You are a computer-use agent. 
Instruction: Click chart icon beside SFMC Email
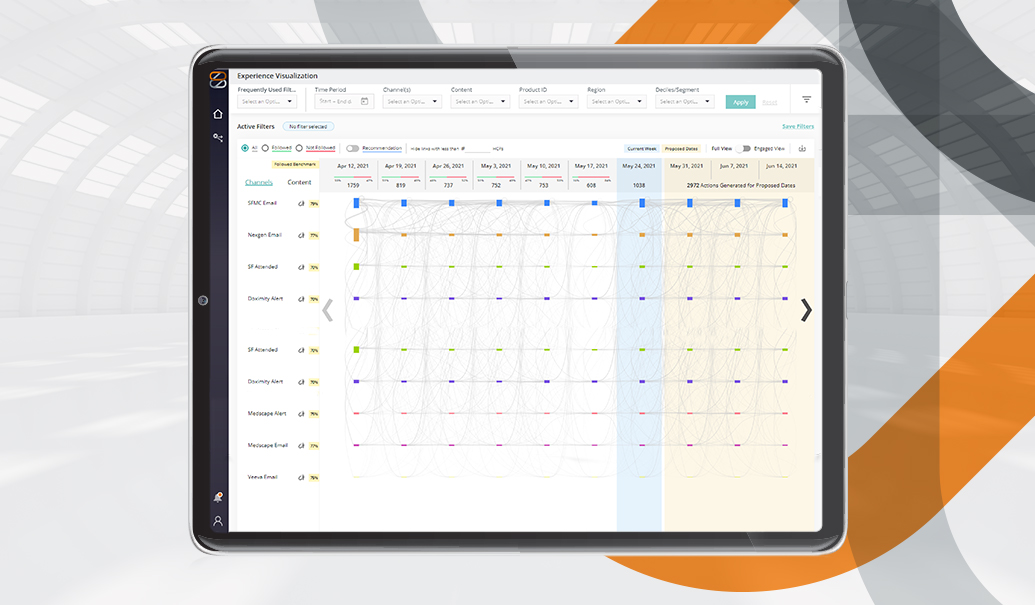point(302,203)
